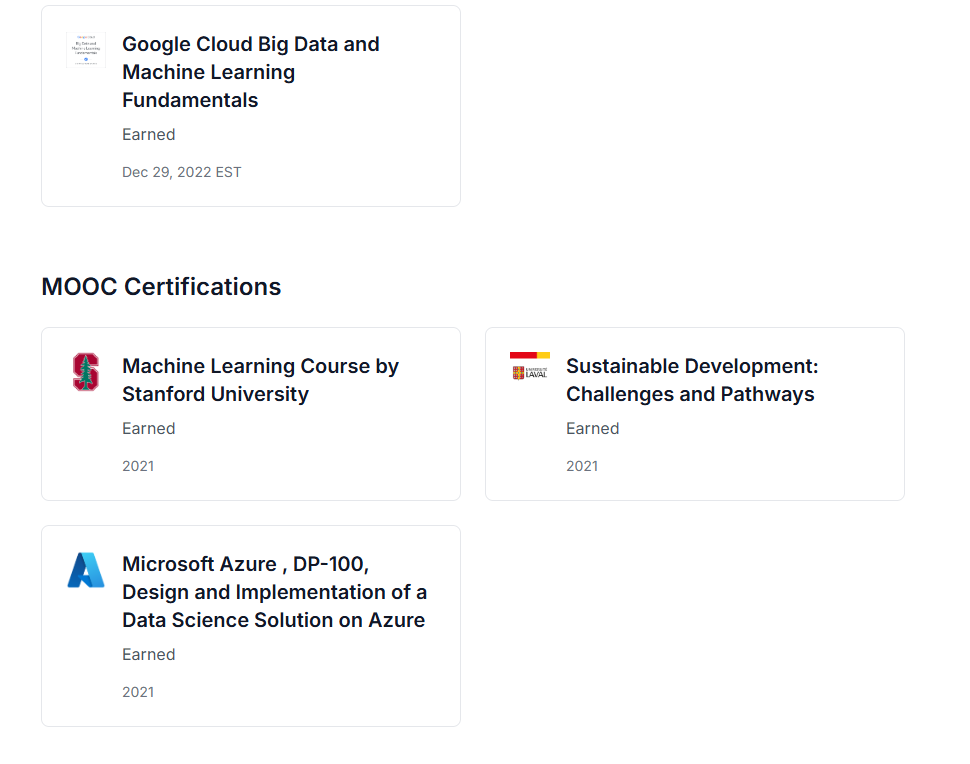
Task: Open Sustainable Development: Challenges and Pathways title
Action: [691, 380]
